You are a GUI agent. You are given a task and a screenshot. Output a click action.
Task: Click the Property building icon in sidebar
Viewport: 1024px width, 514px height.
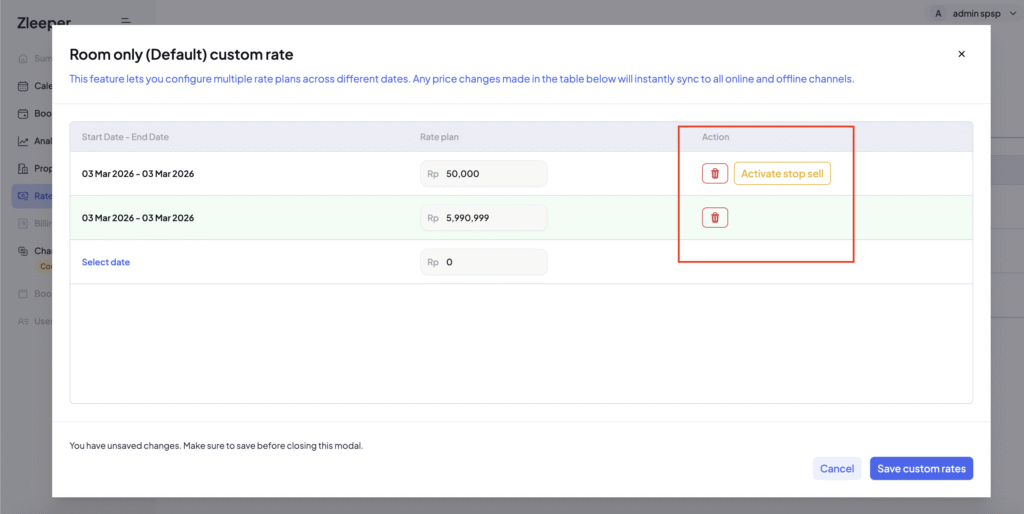tap(24, 168)
